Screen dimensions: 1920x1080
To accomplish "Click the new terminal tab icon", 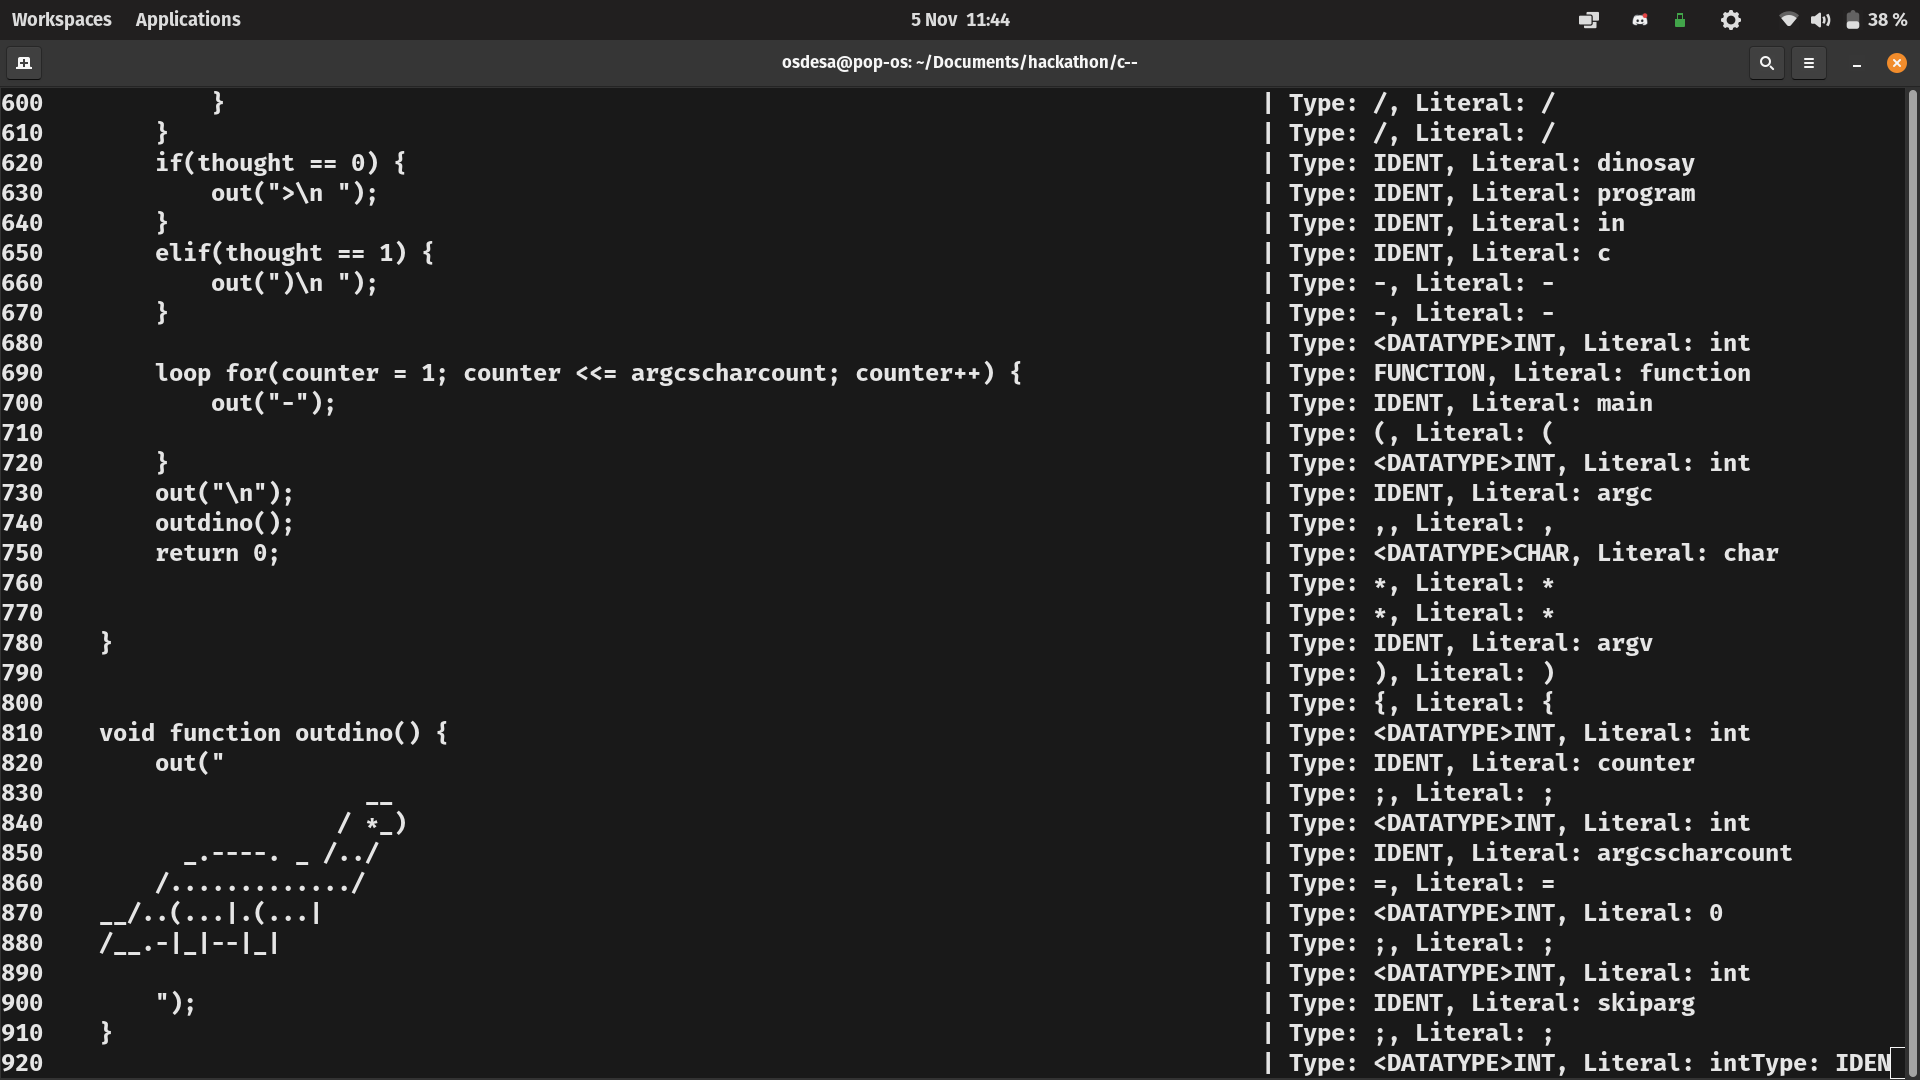I will point(24,63).
